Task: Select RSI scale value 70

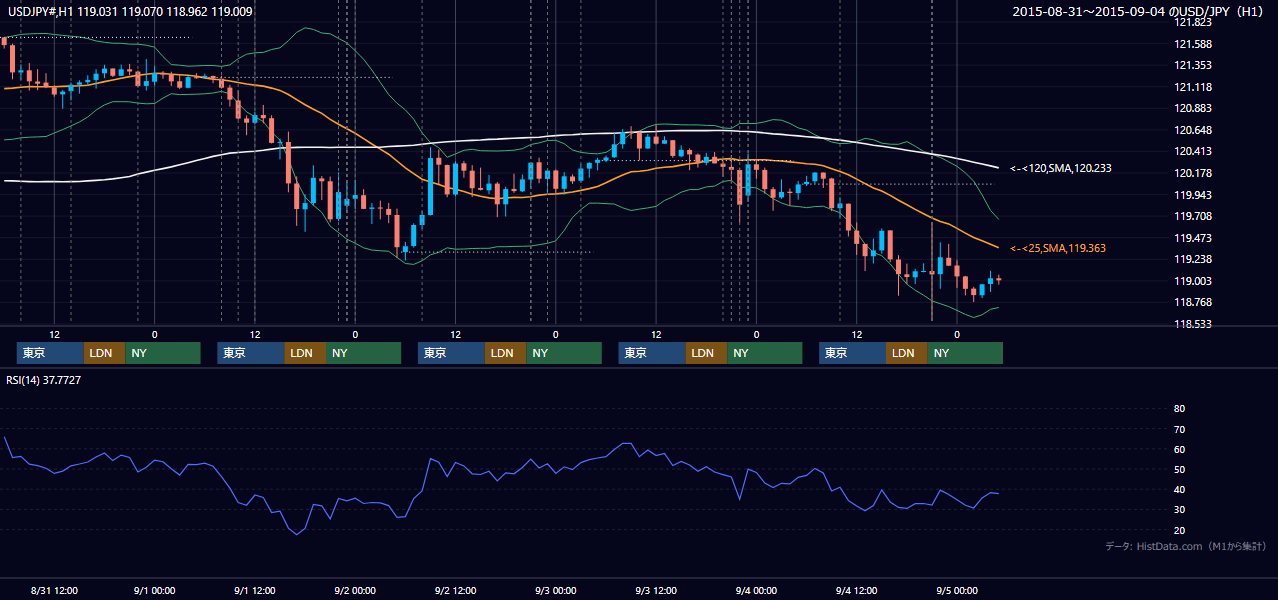Action: pos(1179,429)
